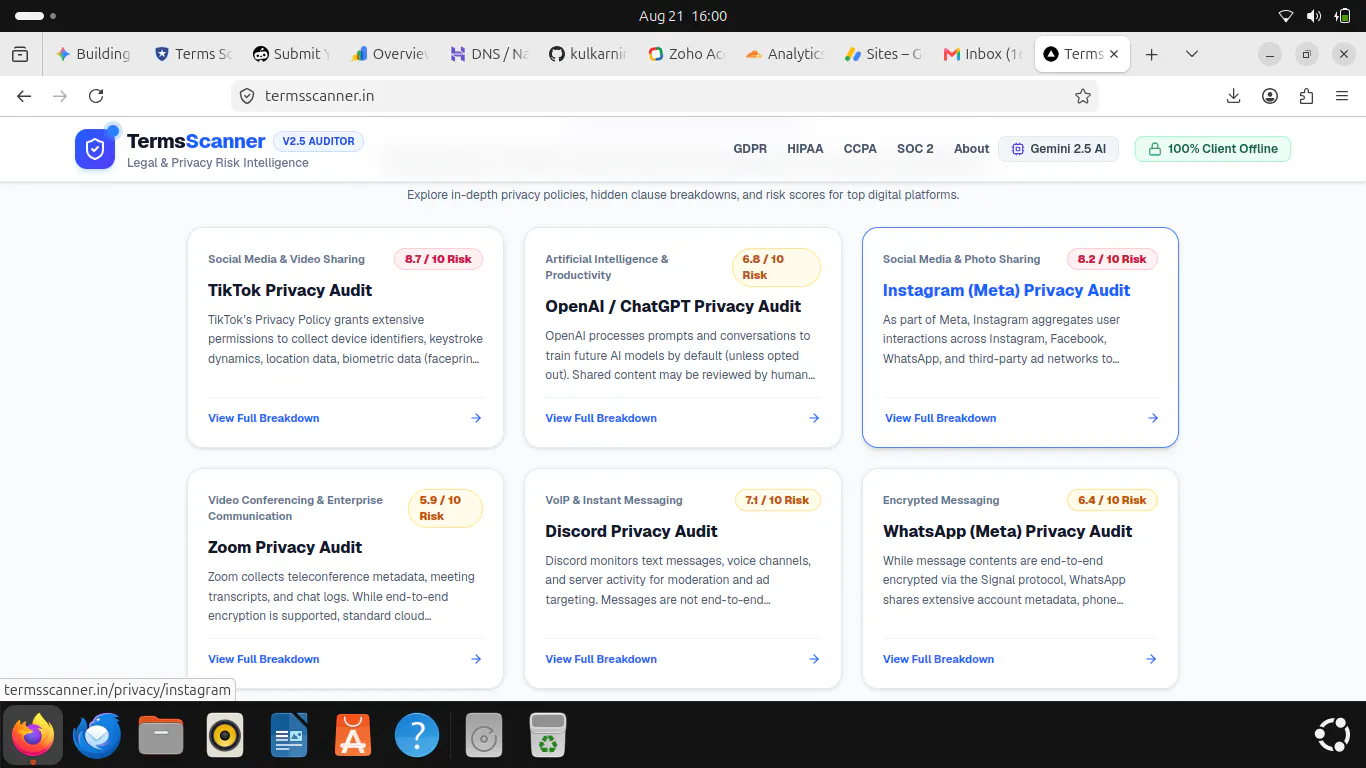Click View Full Breakdown for Instagram
This screenshot has width=1366, height=768.
pos(941,418)
